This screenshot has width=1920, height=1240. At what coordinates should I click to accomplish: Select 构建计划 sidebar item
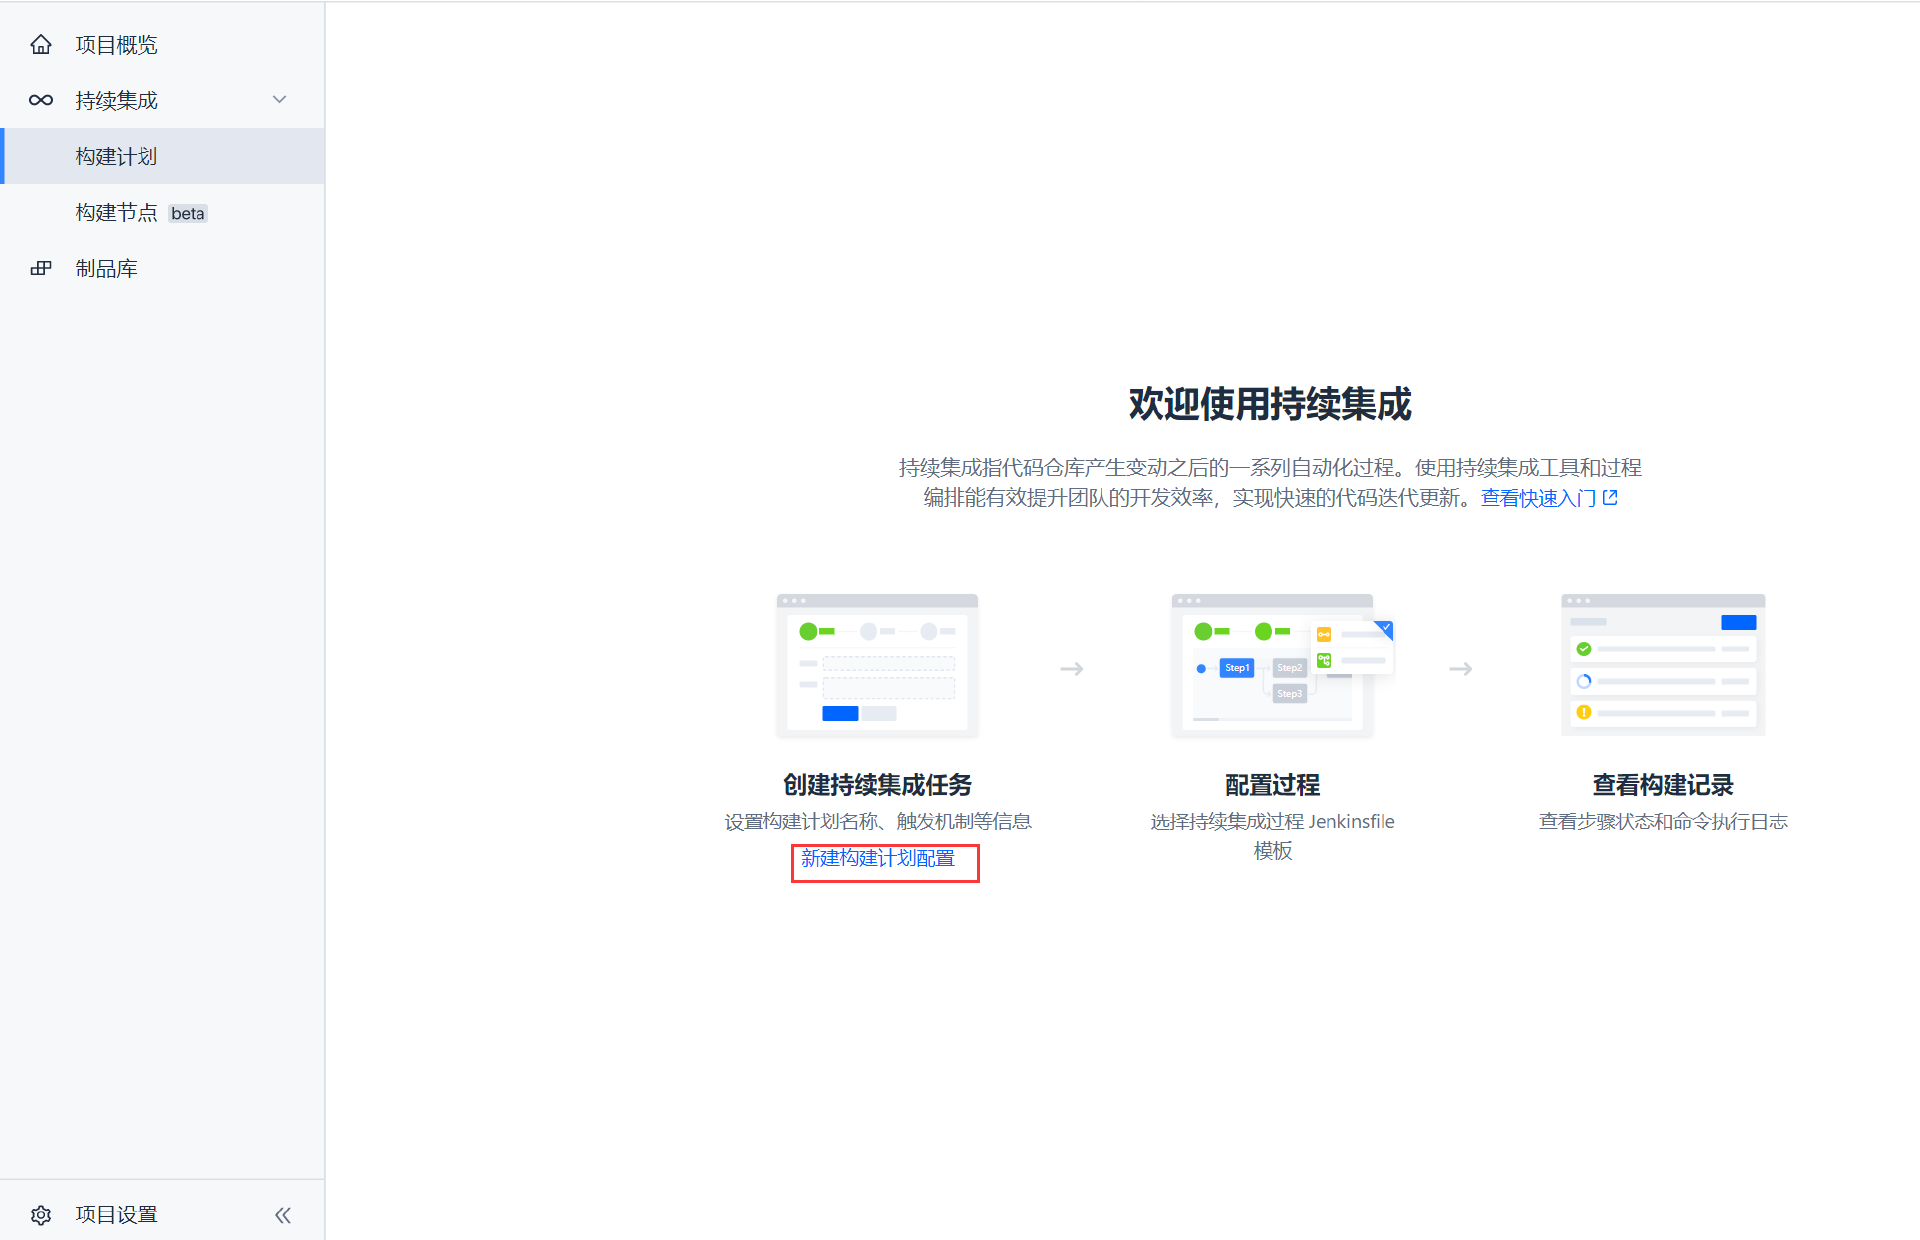click(117, 157)
